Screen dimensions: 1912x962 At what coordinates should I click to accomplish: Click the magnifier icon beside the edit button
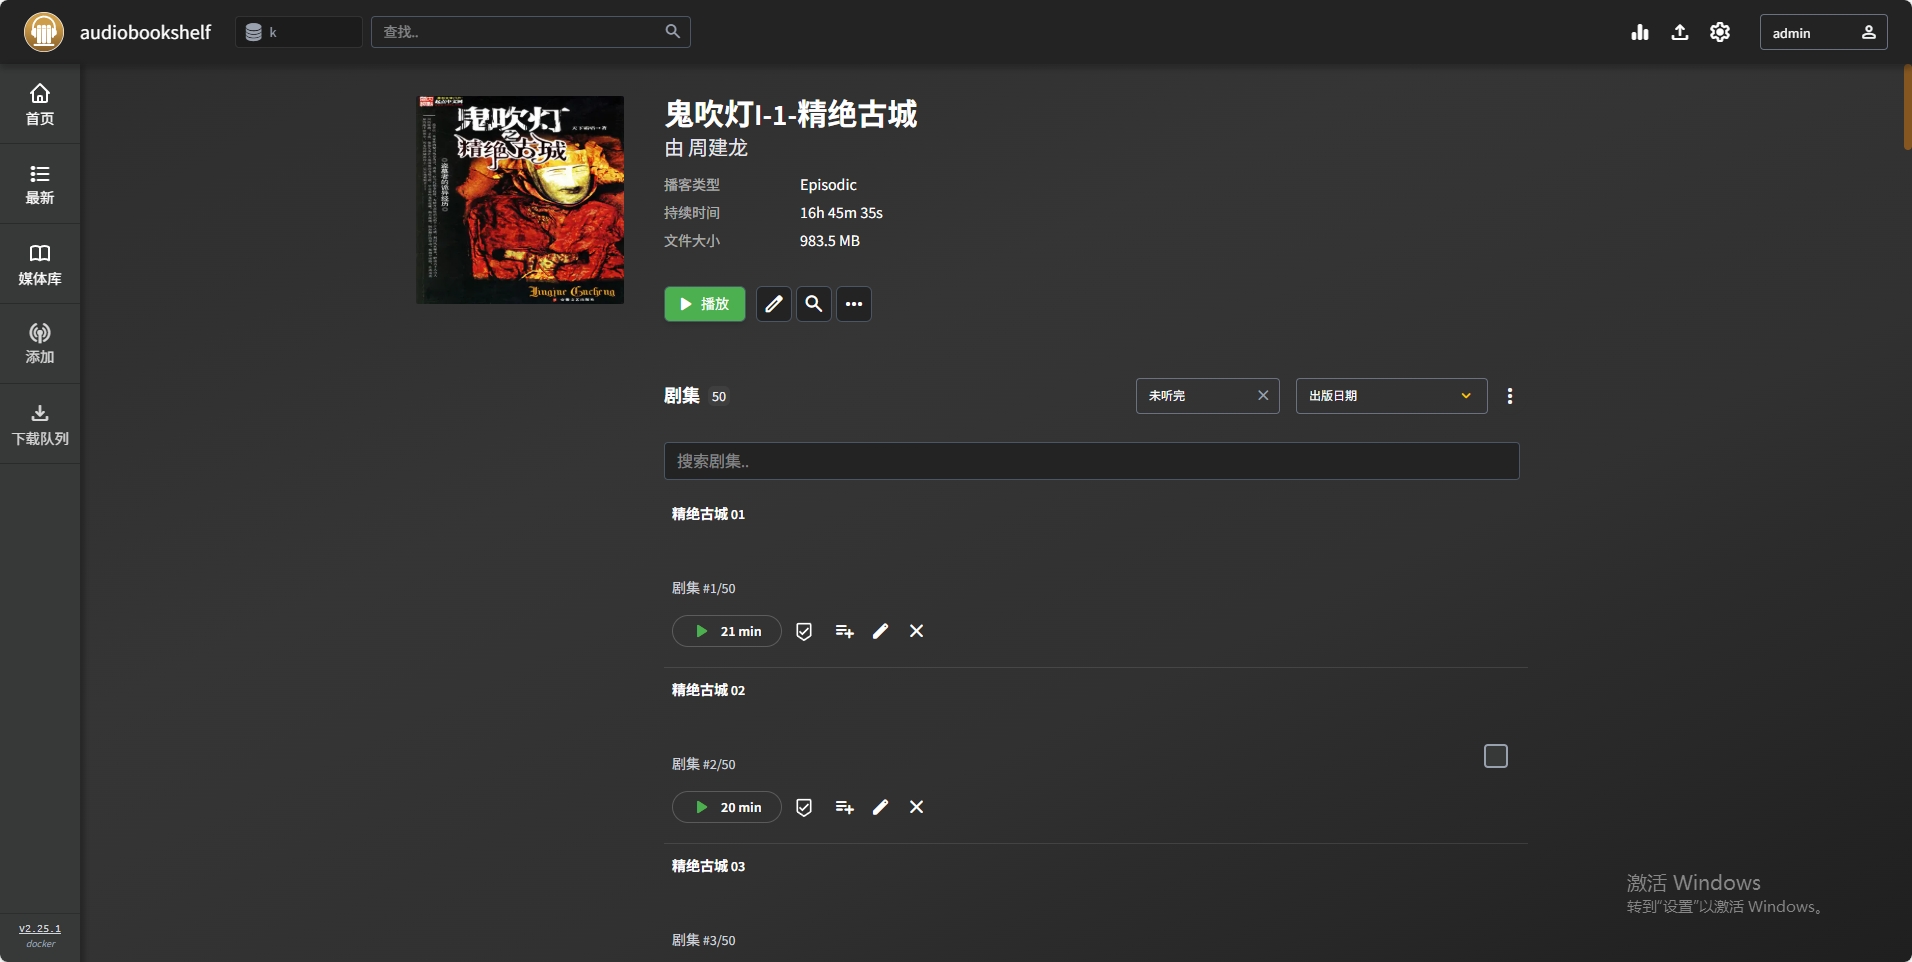click(814, 304)
